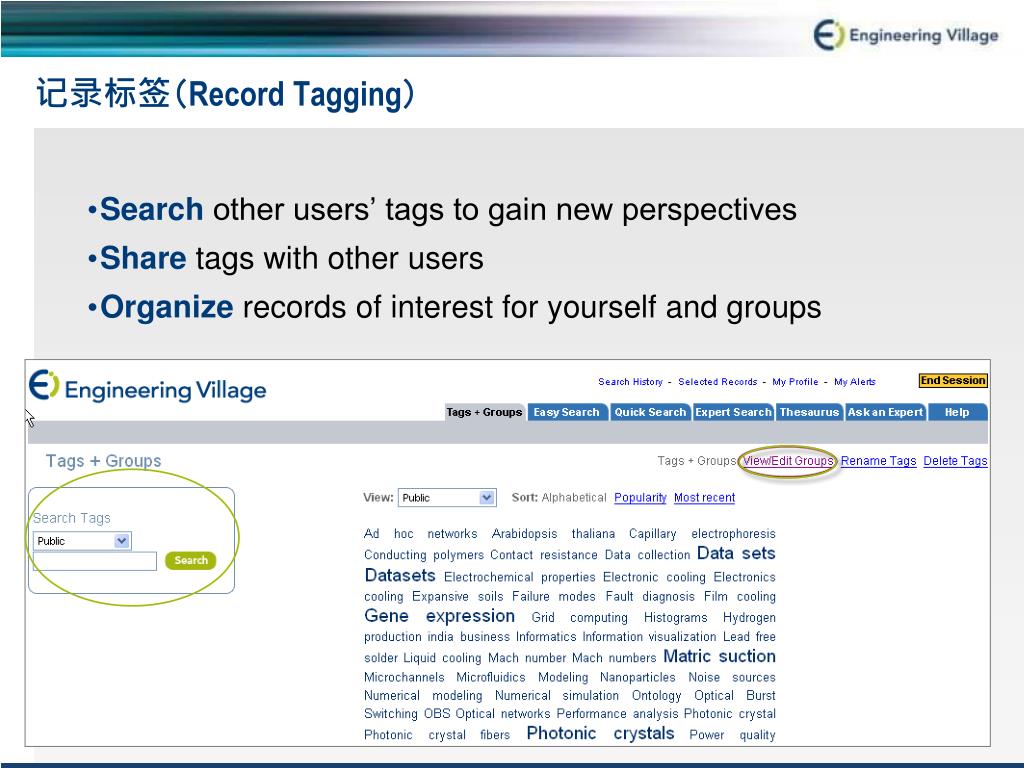1024x768 pixels.
Task: Open the 'Ad hoc networks' tag
Action: pyautogui.click(x=421, y=534)
